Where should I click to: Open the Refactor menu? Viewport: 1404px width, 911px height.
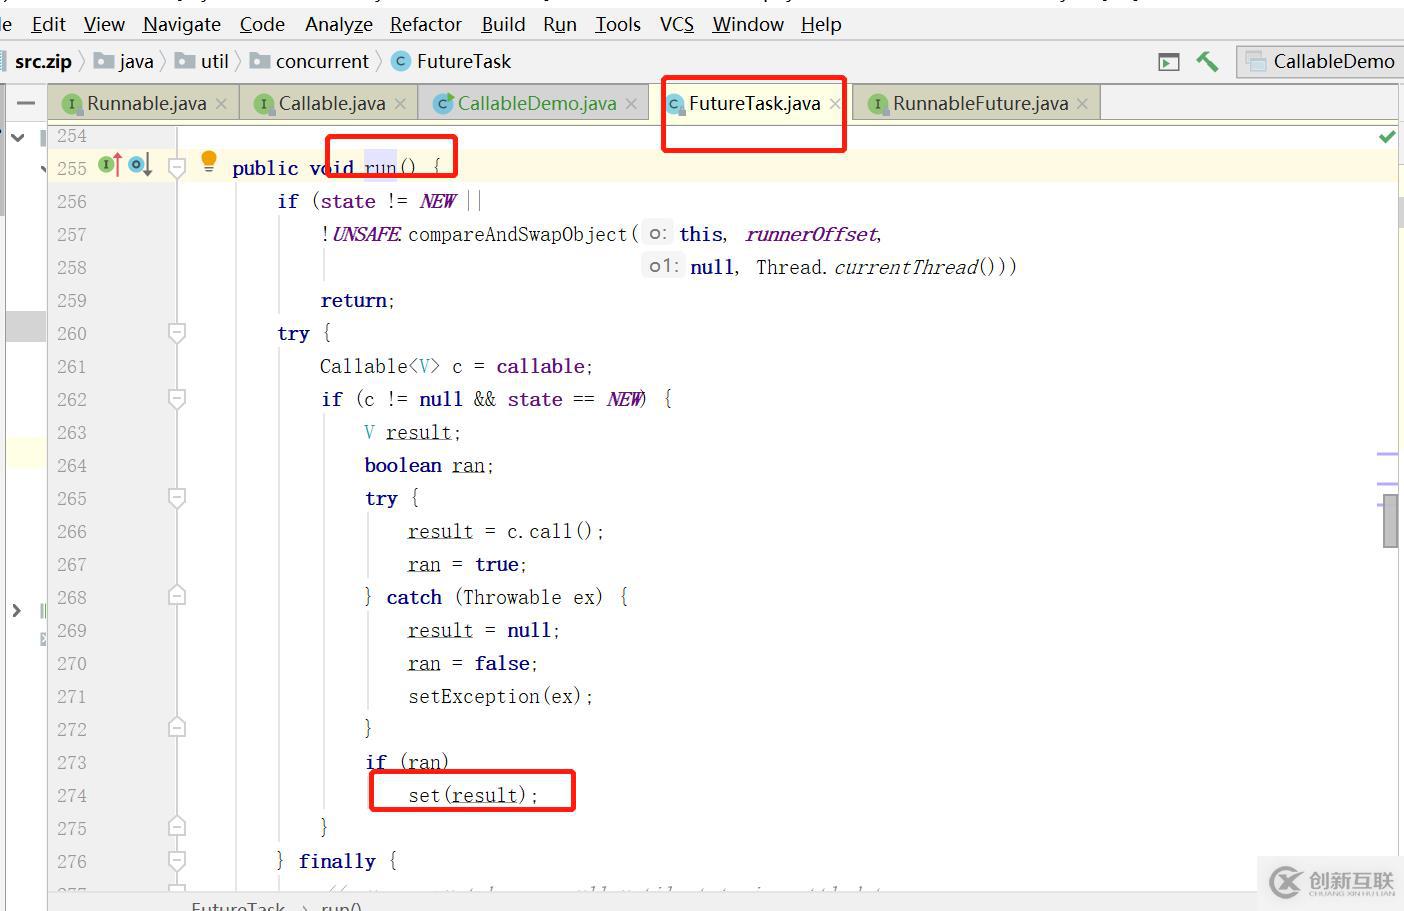coord(425,24)
